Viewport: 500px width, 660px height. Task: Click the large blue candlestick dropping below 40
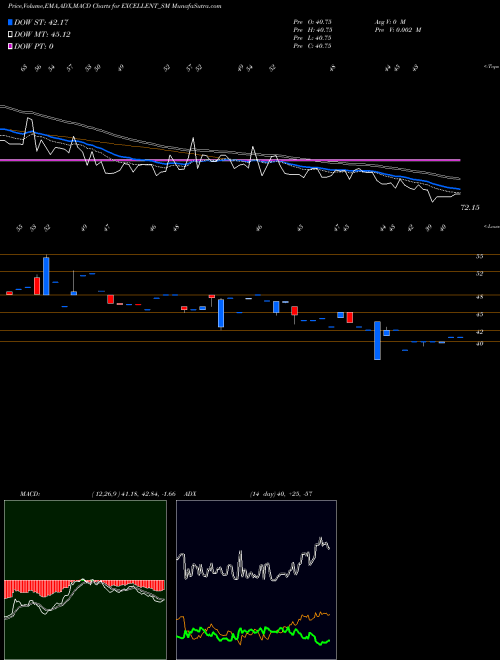378,340
